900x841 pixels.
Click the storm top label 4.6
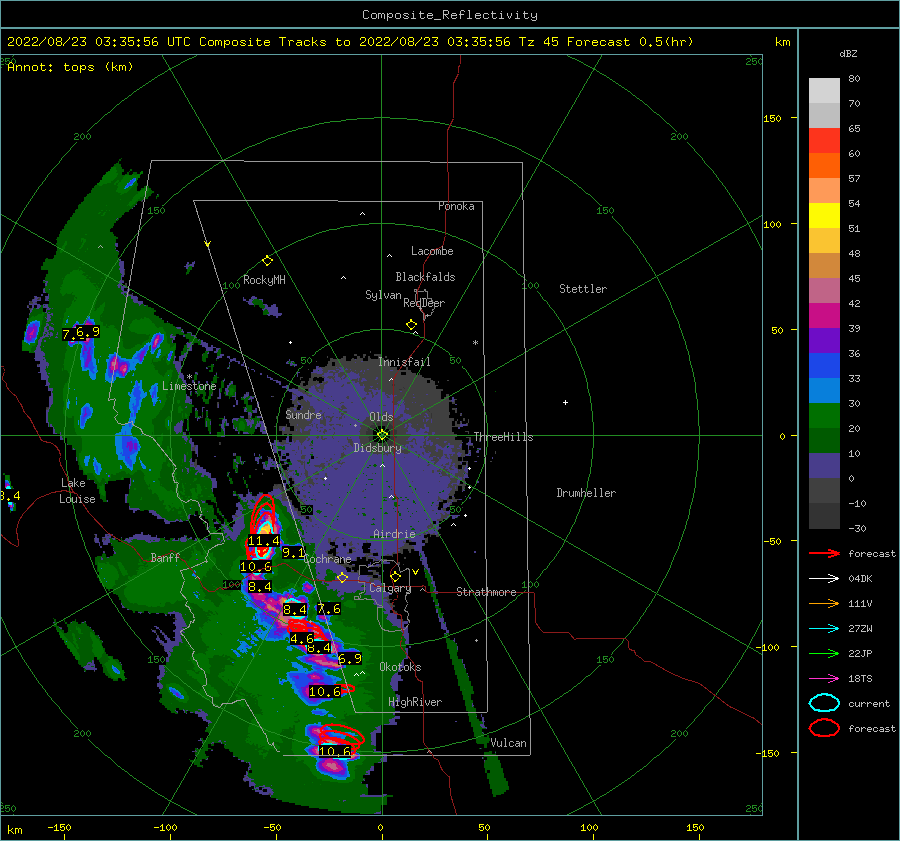pos(302,639)
